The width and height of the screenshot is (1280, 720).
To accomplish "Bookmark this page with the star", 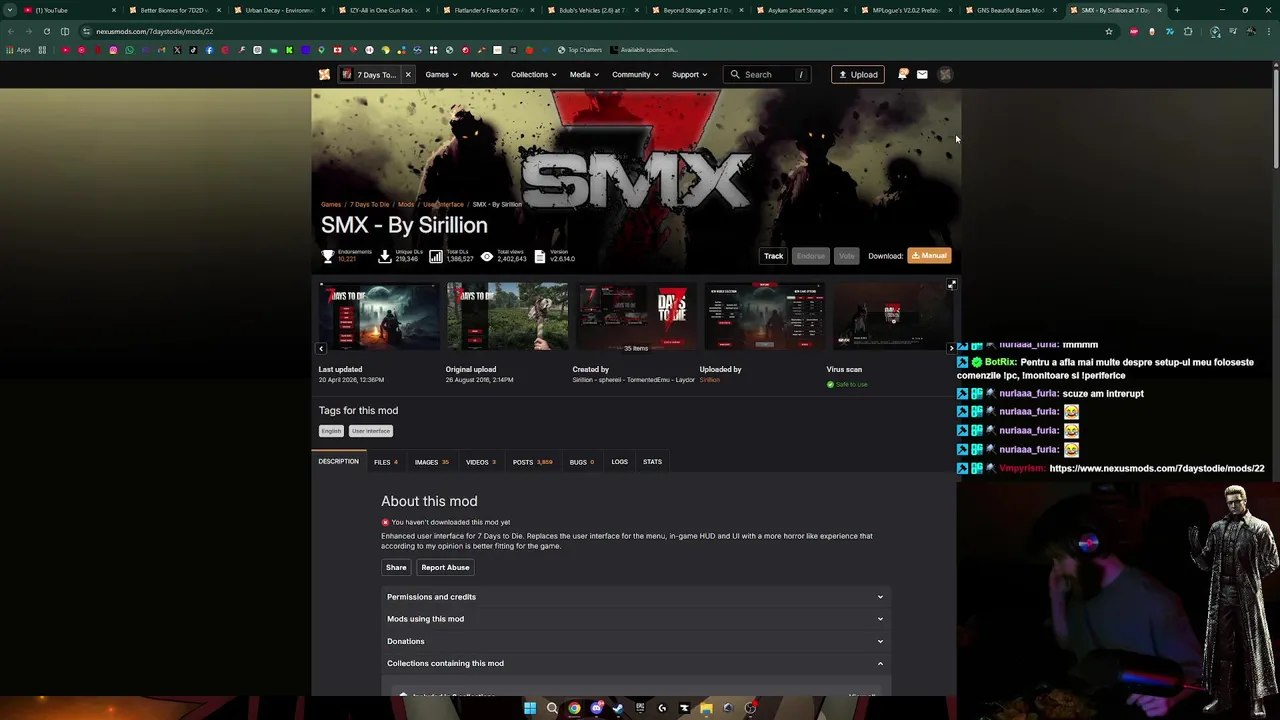I will tap(1108, 31).
